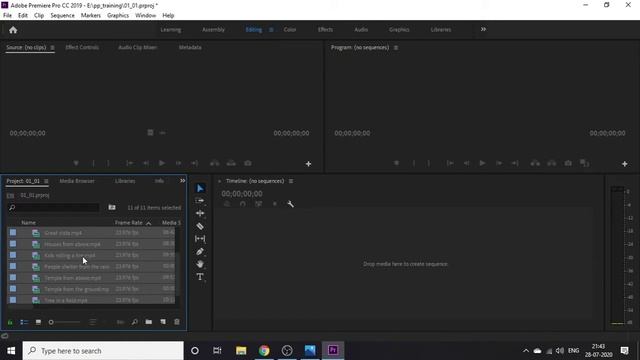Switch to the Assembly workspace
Image resolution: width=640 pixels, height=360 pixels.
(213, 30)
